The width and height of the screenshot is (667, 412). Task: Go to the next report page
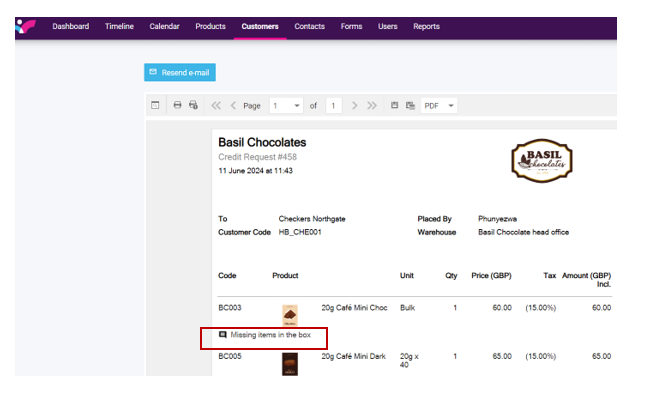pyautogui.click(x=354, y=105)
